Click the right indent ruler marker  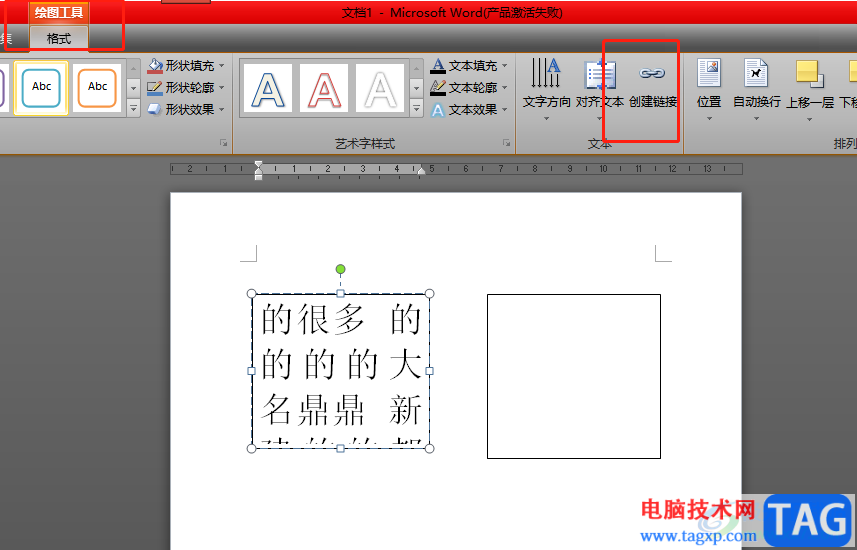coord(421,171)
